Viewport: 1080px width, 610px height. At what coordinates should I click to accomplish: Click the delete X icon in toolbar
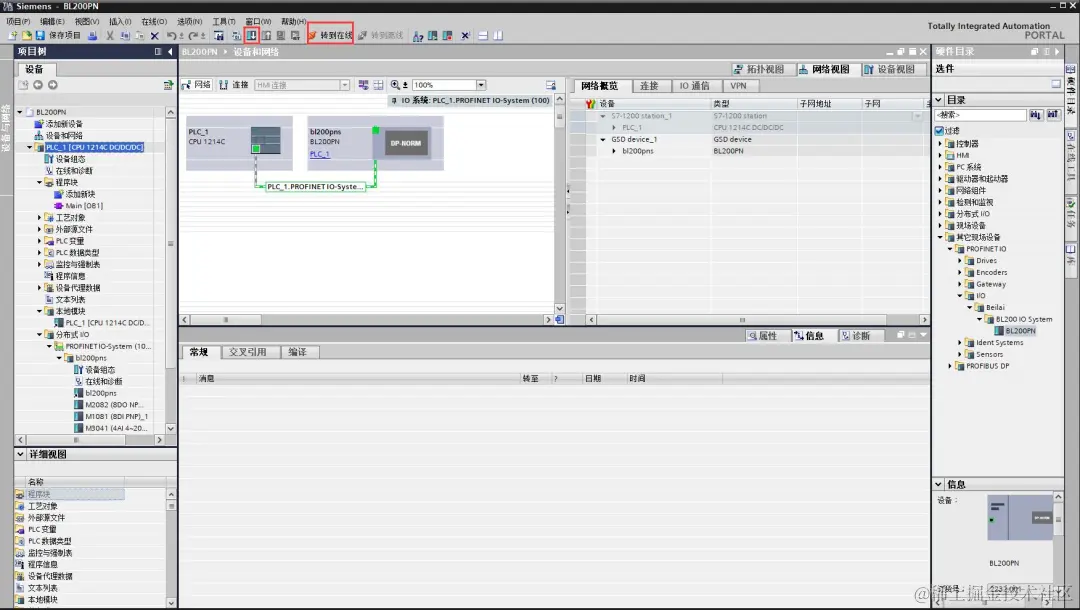click(x=154, y=35)
